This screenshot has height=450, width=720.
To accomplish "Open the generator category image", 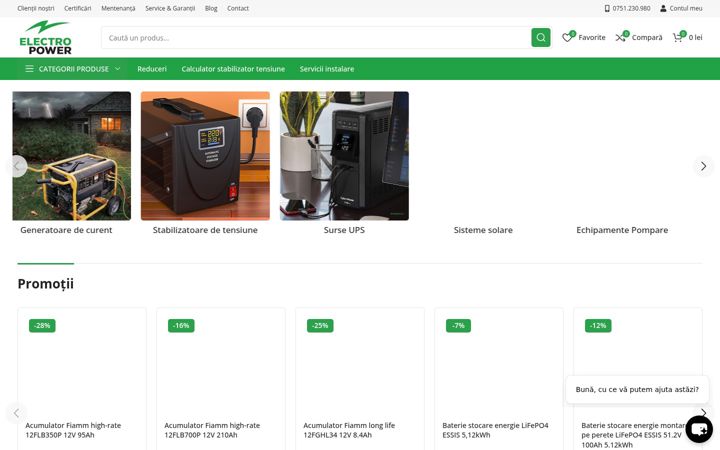I will (x=72, y=156).
